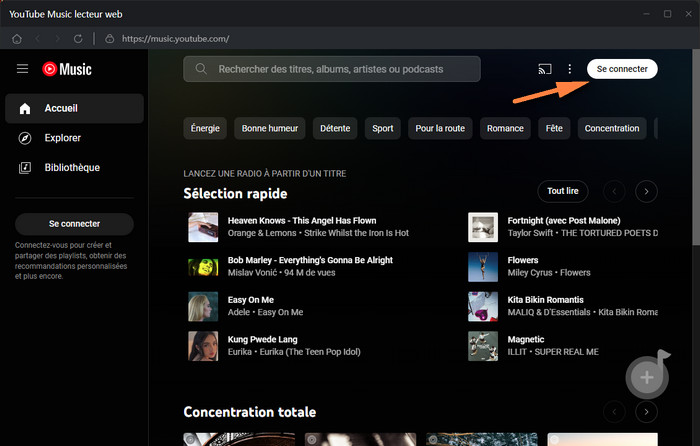
Task: Click the search field for titles and albums
Action: tap(332, 69)
